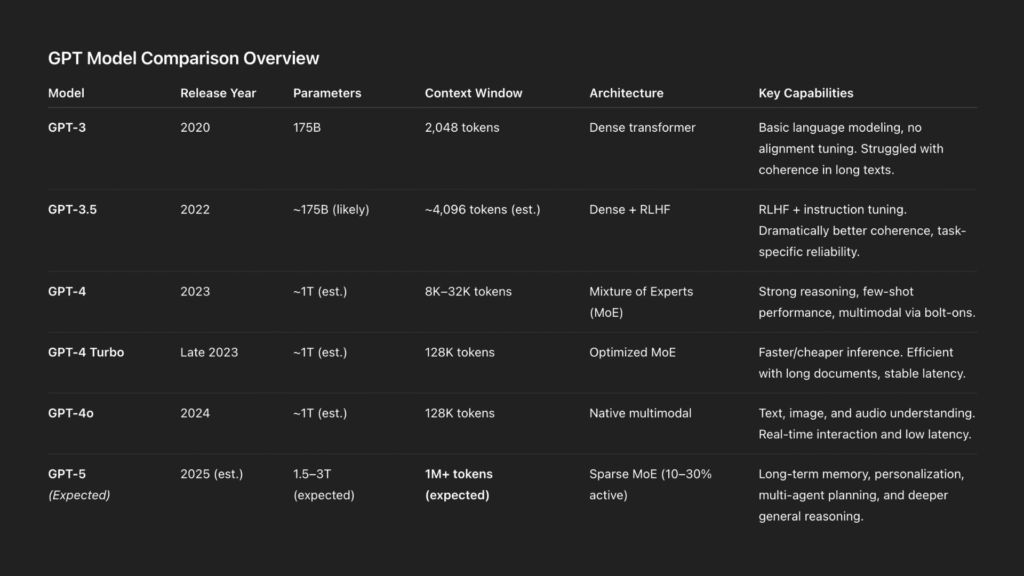Click the 'Architecture' column header
This screenshot has width=1024, height=576.
tap(626, 93)
